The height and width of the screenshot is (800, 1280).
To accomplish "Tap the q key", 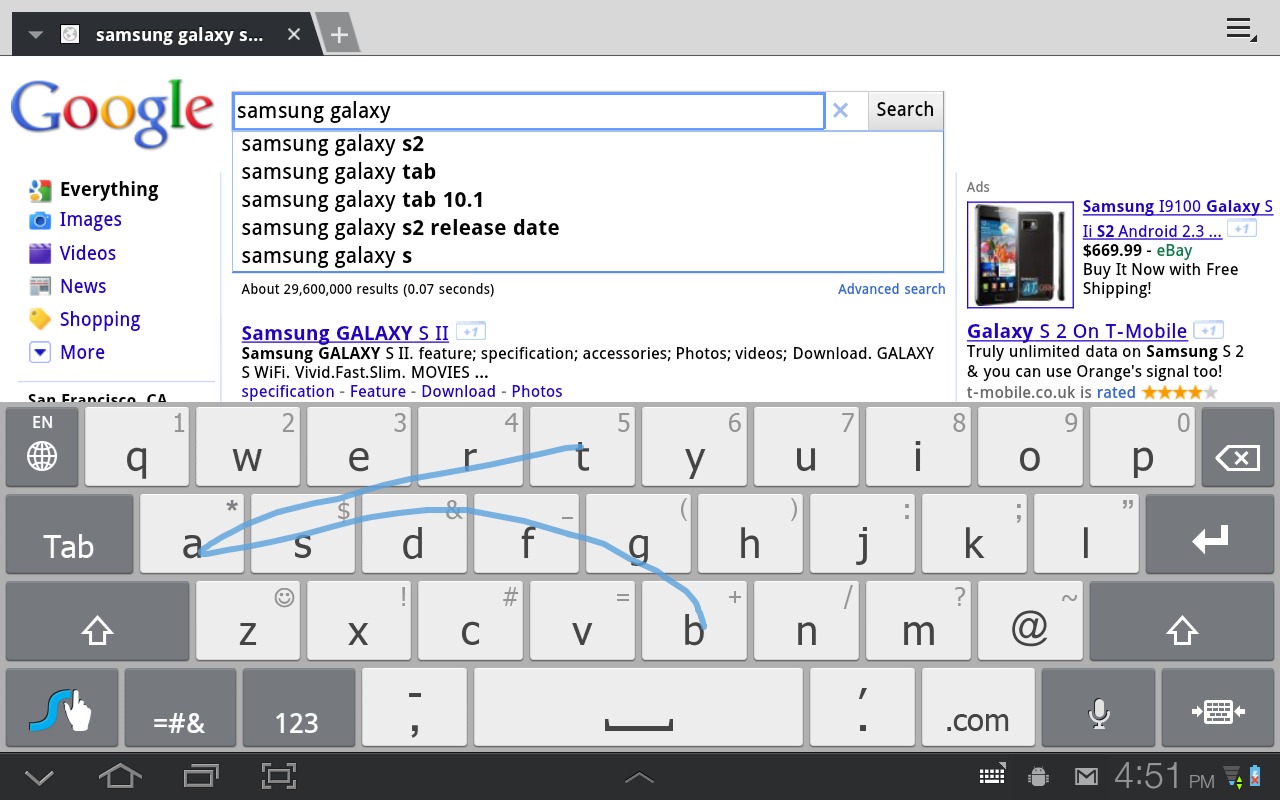I will point(138,445).
